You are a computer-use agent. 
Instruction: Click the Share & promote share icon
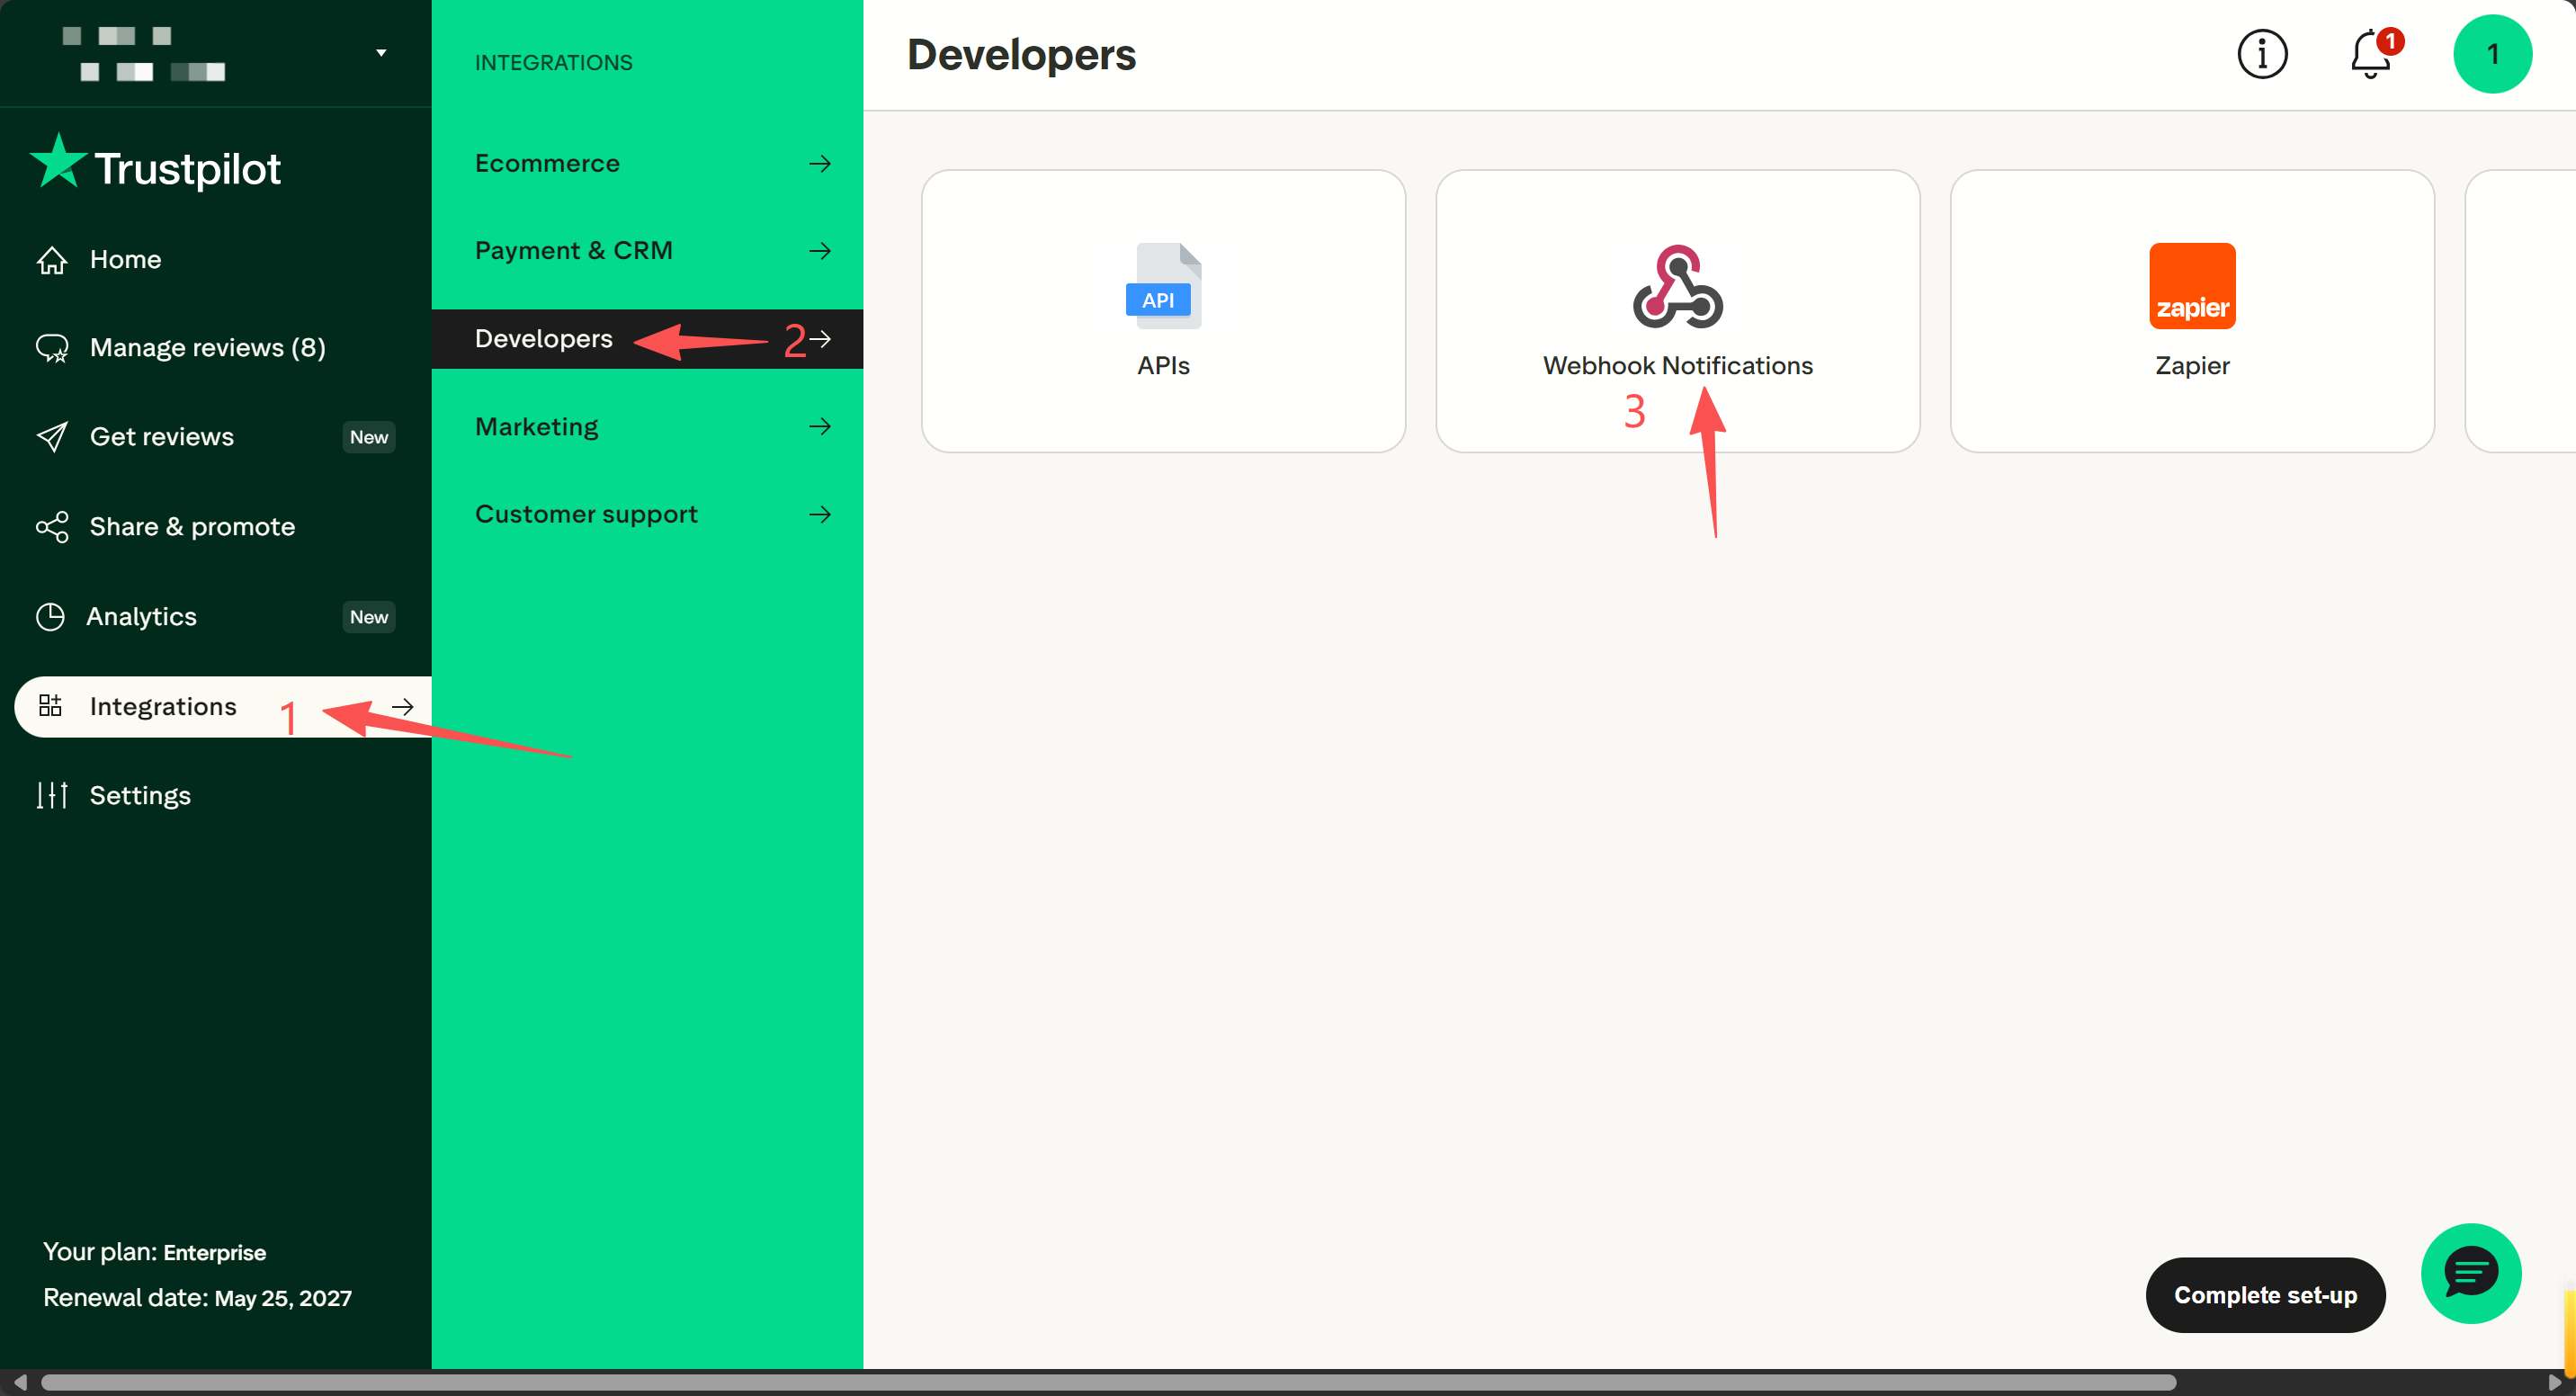click(51, 527)
